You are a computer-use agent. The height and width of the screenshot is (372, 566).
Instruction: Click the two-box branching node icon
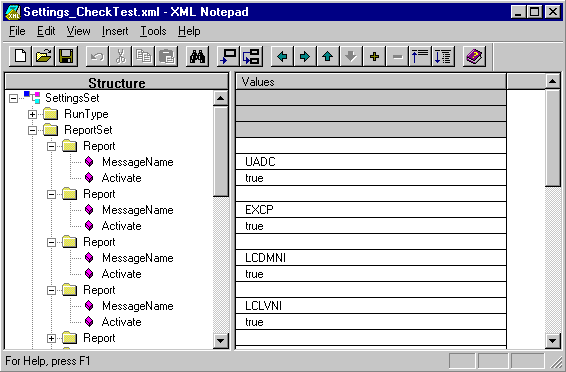click(x=252, y=56)
